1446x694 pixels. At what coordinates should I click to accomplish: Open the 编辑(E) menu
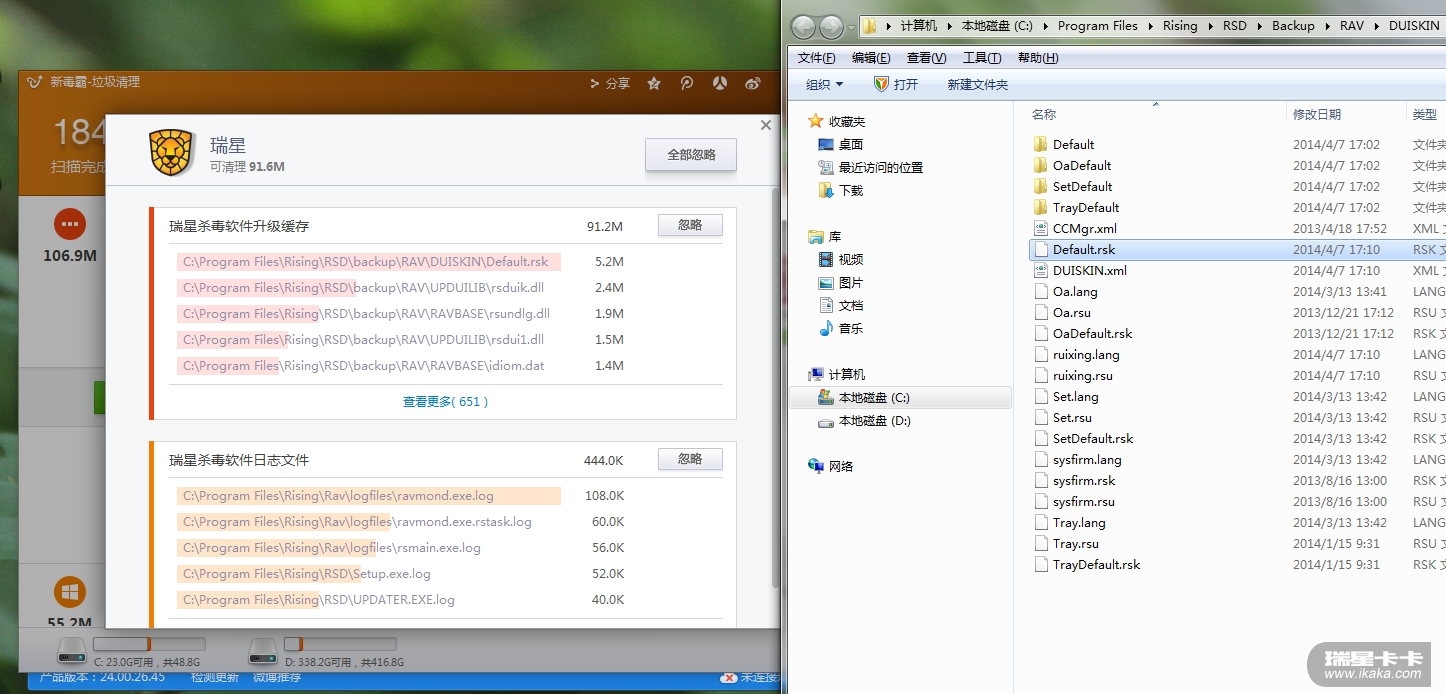point(871,58)
